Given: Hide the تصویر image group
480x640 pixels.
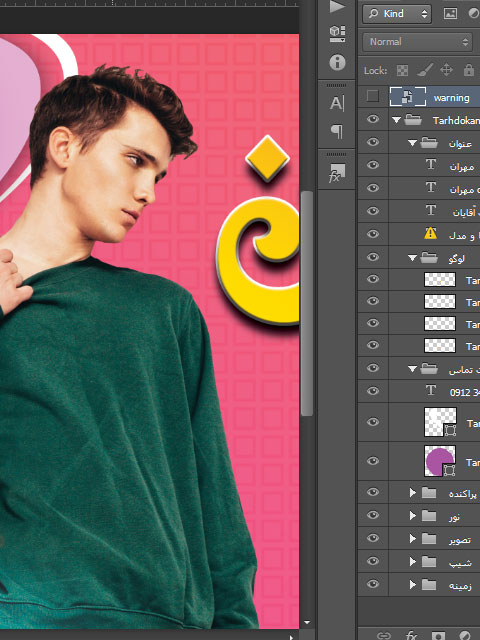Looking at the screenshot, I should click(x=373, y=538).
